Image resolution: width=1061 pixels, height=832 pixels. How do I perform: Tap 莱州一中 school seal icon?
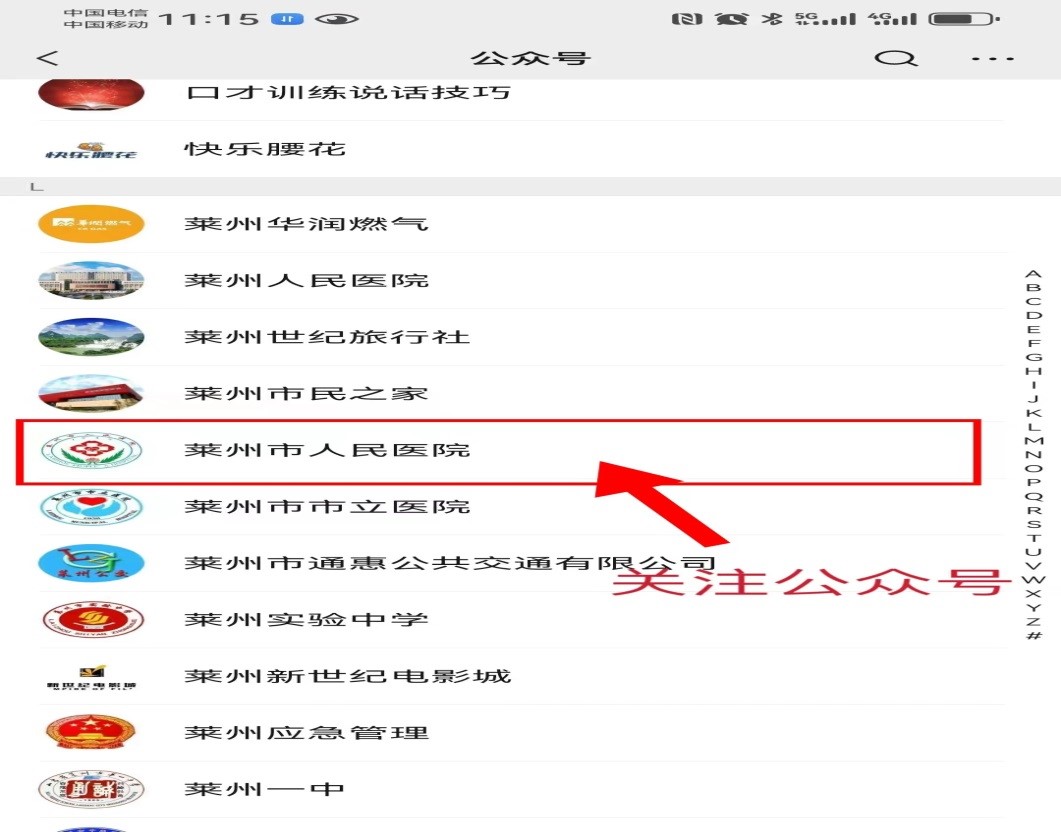pos(91,789)
